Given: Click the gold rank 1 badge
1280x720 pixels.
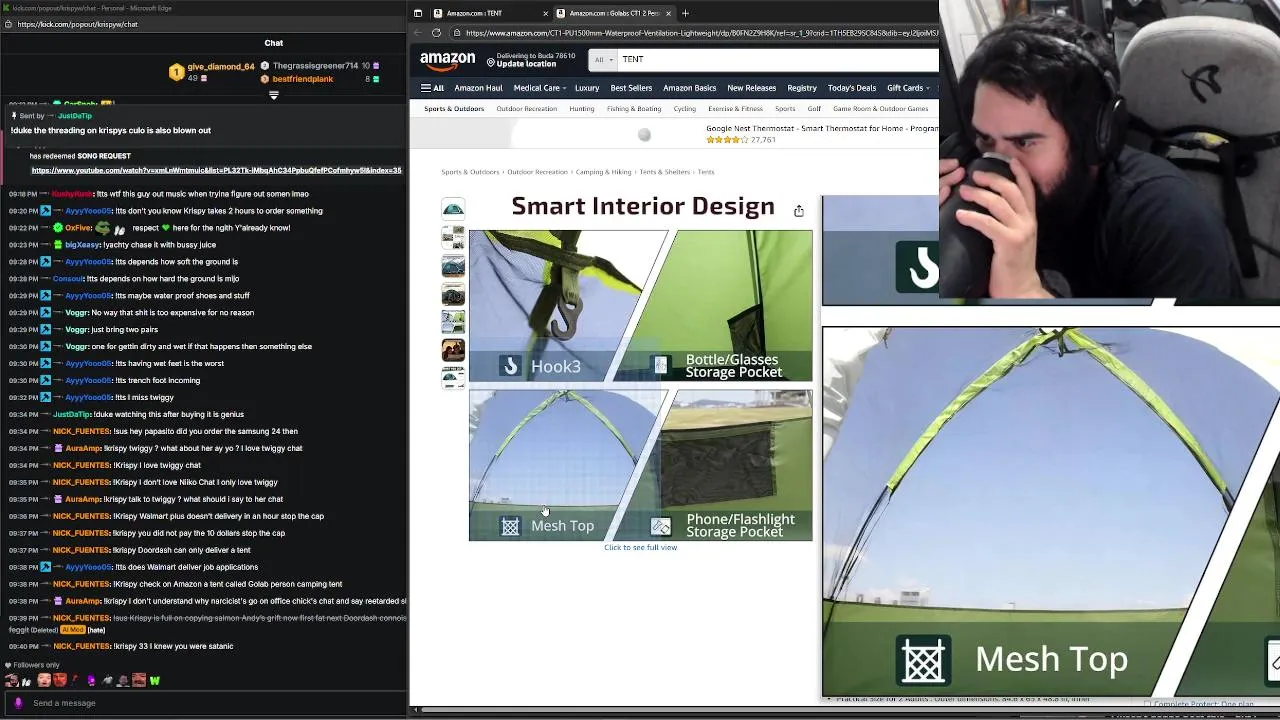Looking at the screenshot, I should [x=176, y=72].
